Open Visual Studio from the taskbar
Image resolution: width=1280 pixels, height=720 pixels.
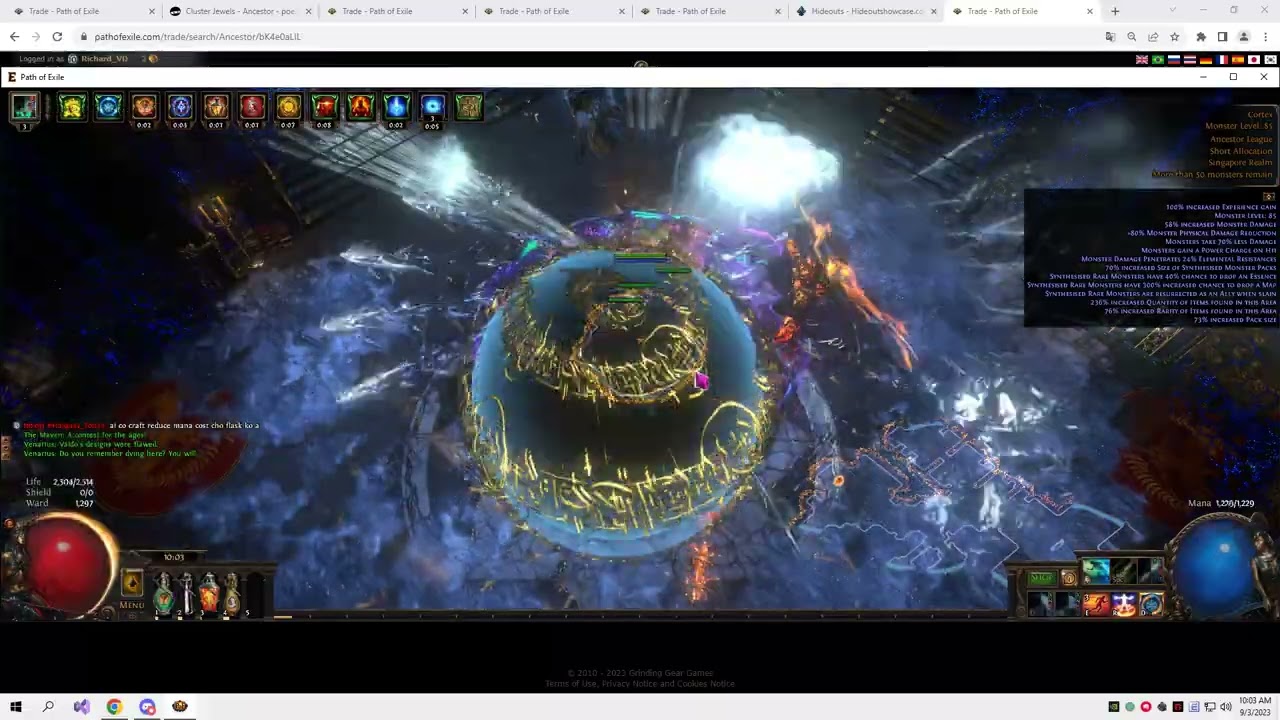point(81,707)
